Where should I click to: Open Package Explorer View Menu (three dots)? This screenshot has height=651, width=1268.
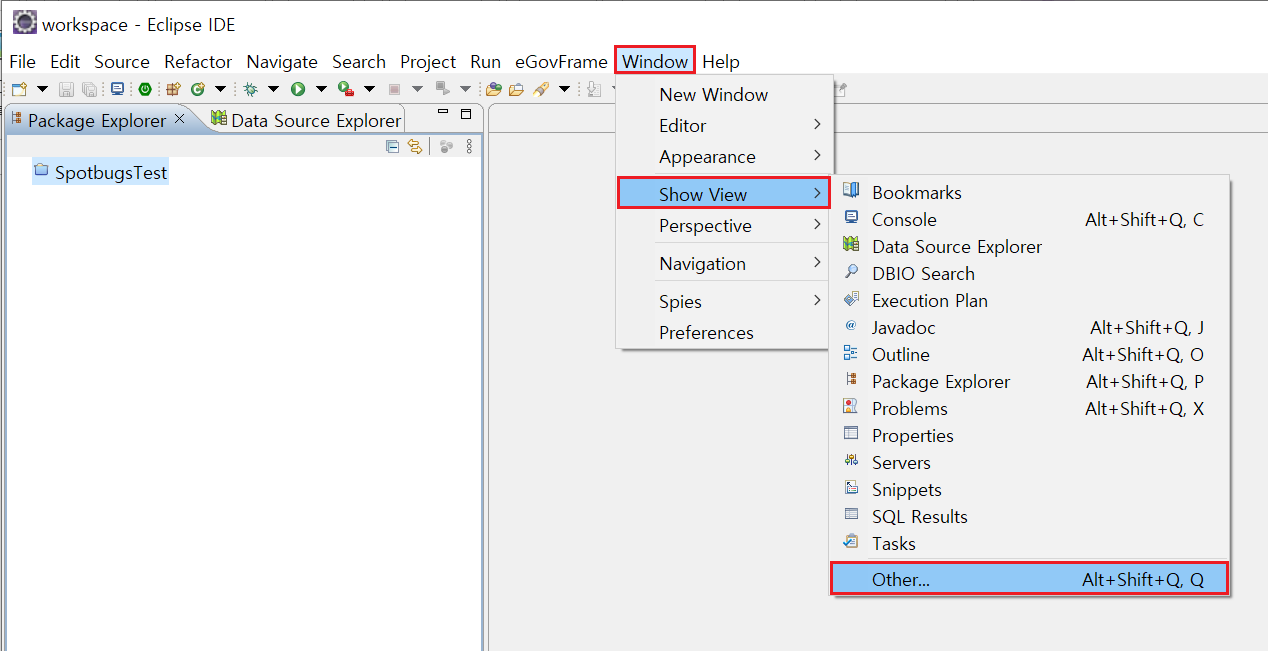click(469, 147)
